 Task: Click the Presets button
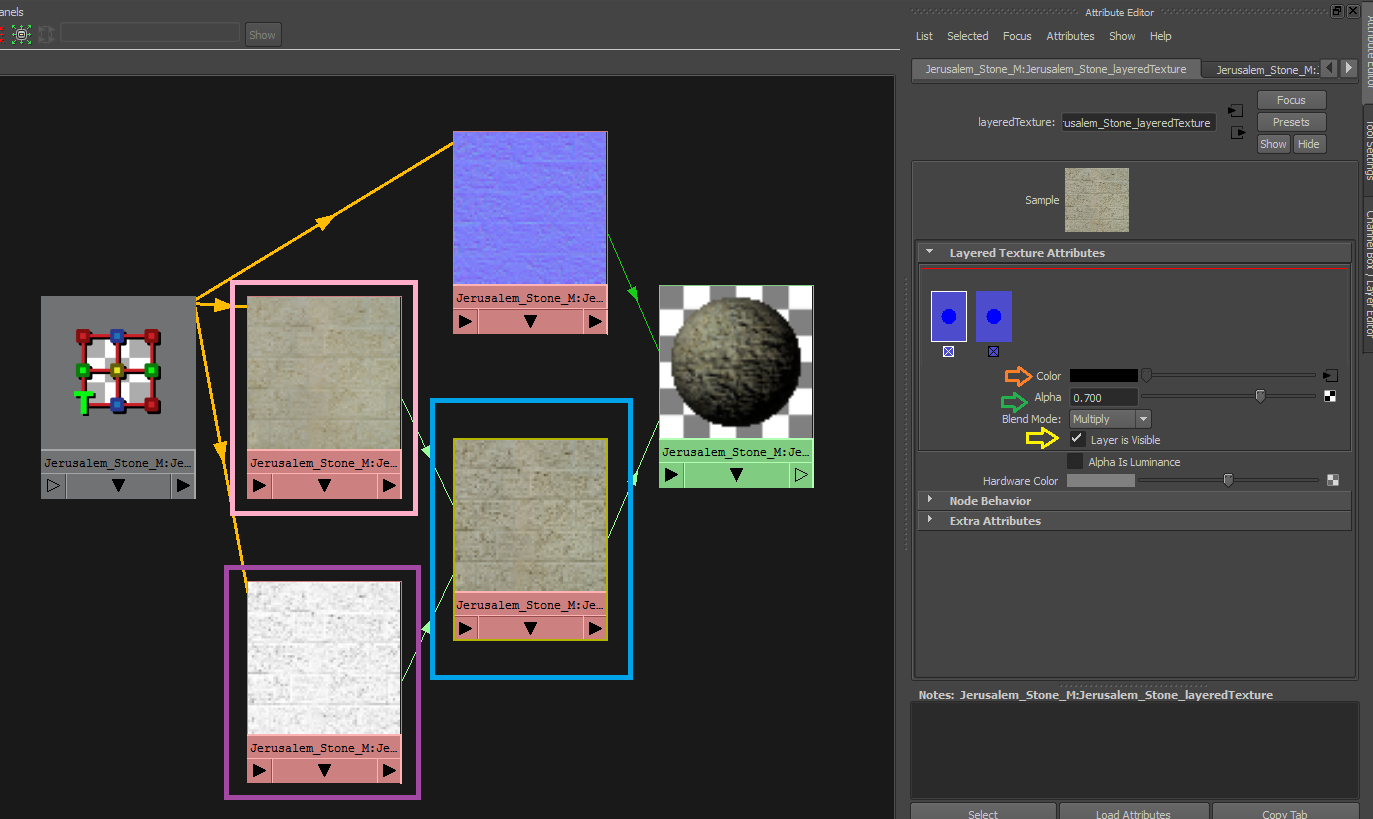[x=1290, y=122]
